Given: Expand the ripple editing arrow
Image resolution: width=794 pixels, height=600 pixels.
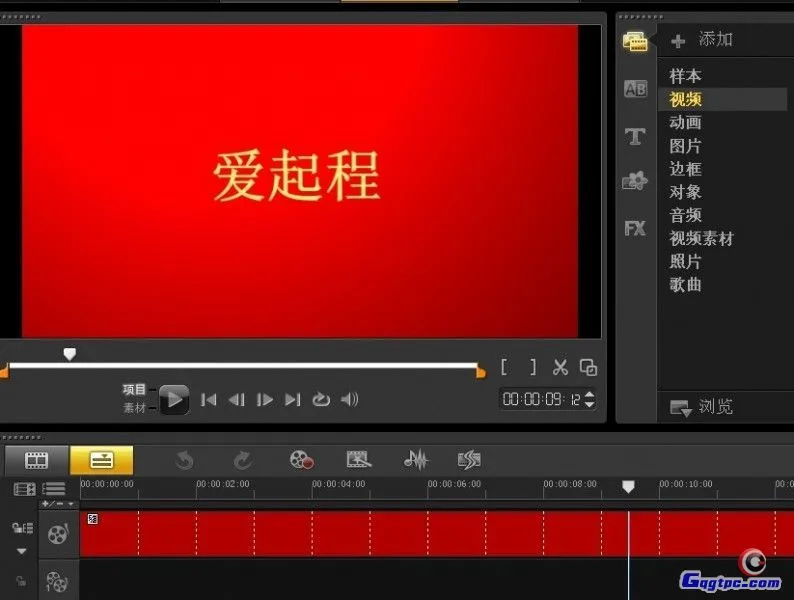Looking at the screenshot, I should [21, 551].
